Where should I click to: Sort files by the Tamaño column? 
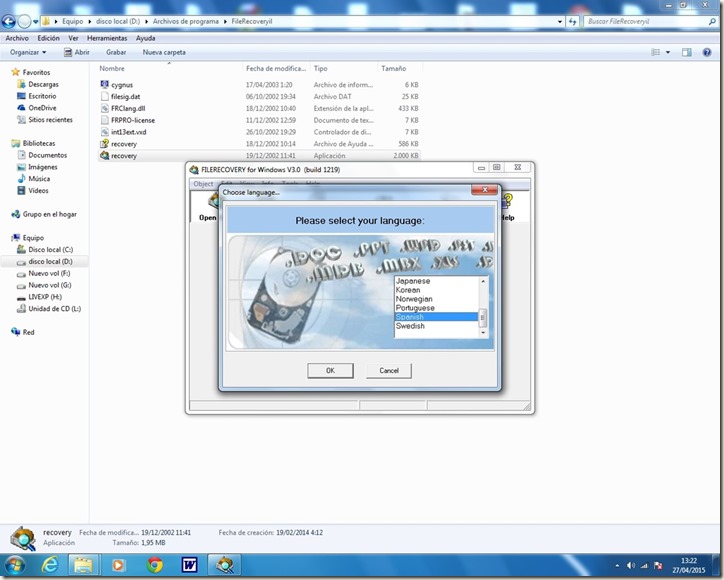[393, 68]
